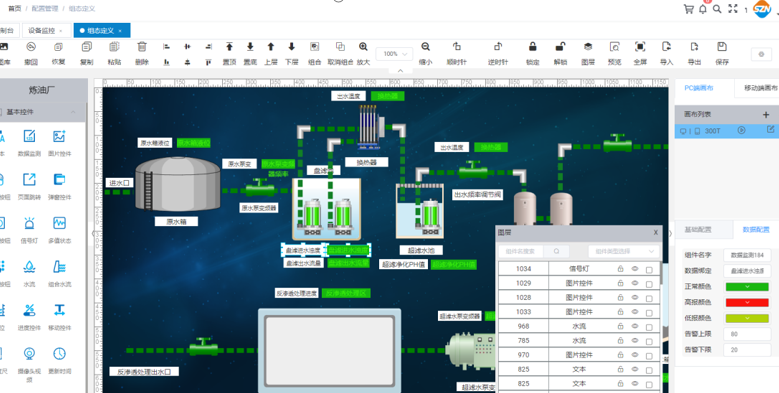Open the 高报颜色 red color swatch
The image size is (779, 393).
tap(747, 303)
